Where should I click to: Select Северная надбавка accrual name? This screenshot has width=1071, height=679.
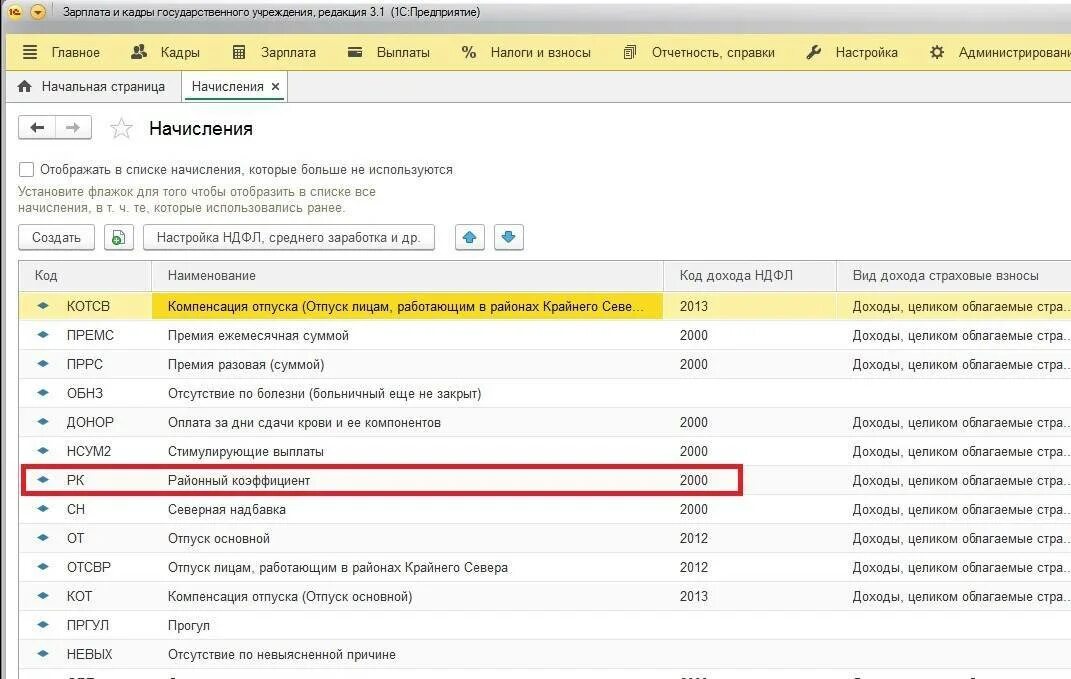tap(227, 510)
